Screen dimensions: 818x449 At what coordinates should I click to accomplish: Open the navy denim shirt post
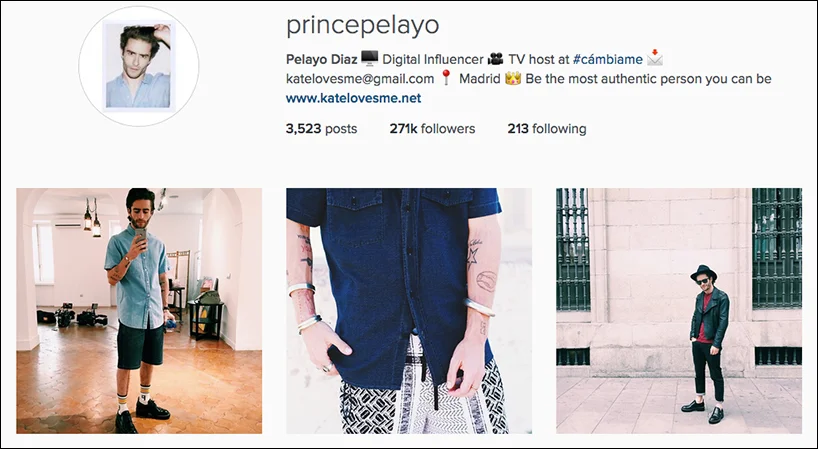click(409, 311)
